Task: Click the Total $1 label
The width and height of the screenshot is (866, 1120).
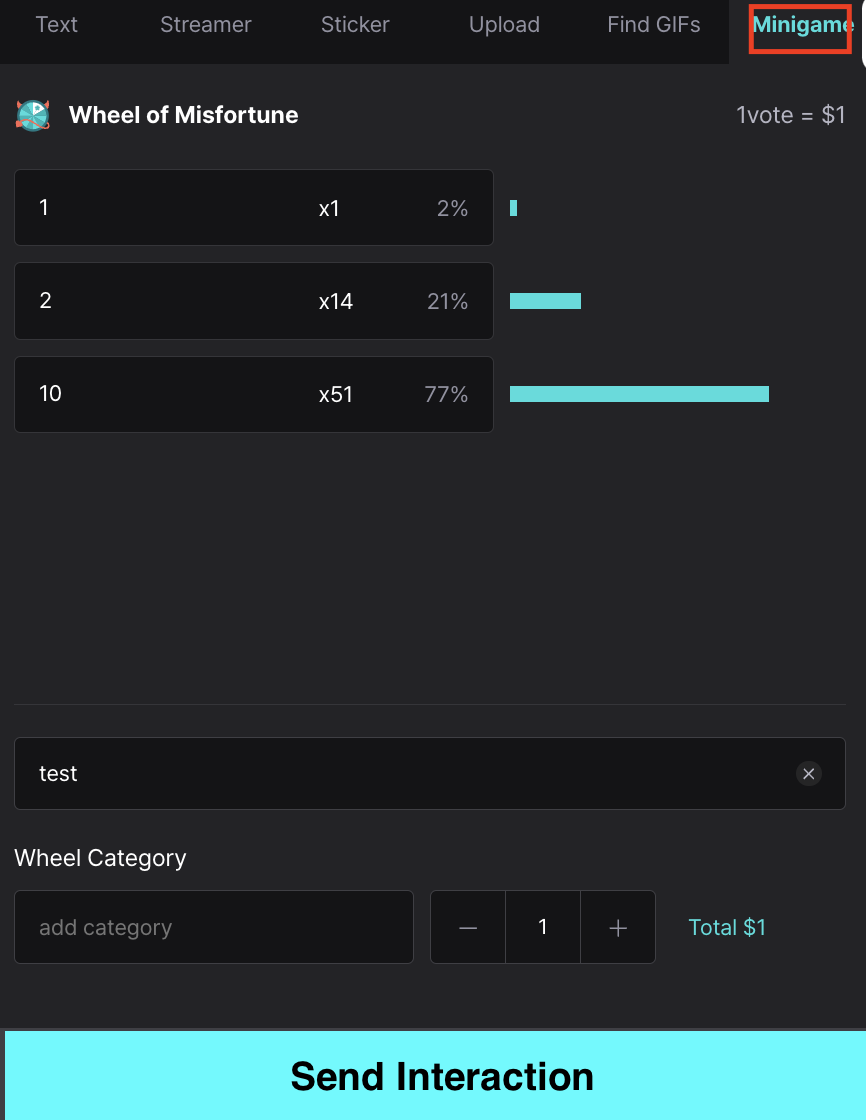Action: (727, 927)
